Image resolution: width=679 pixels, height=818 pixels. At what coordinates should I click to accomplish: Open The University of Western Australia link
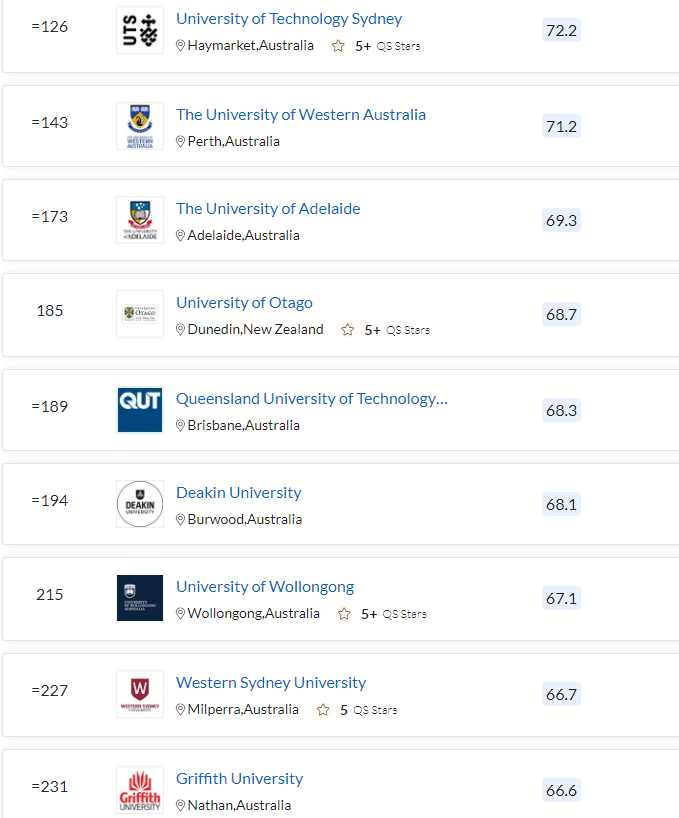(301, 115)
